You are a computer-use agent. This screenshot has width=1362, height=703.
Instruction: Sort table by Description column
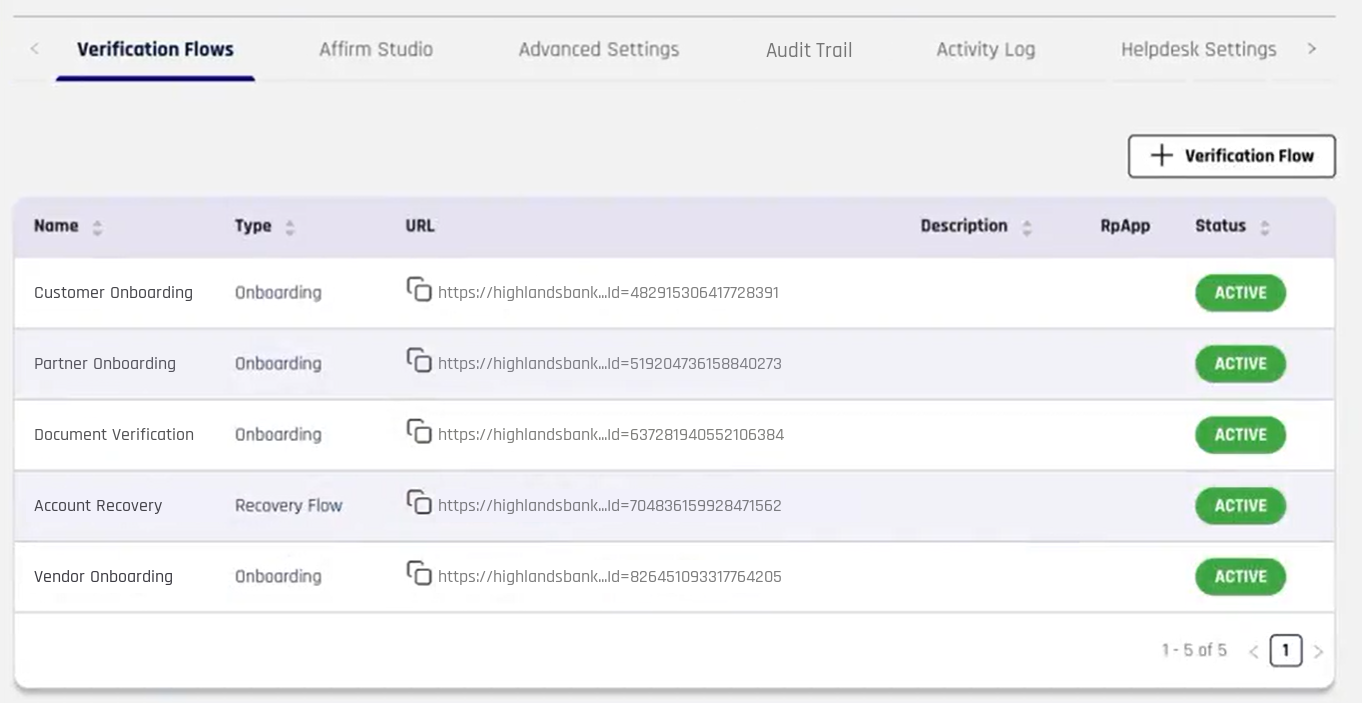(1026, 227)
